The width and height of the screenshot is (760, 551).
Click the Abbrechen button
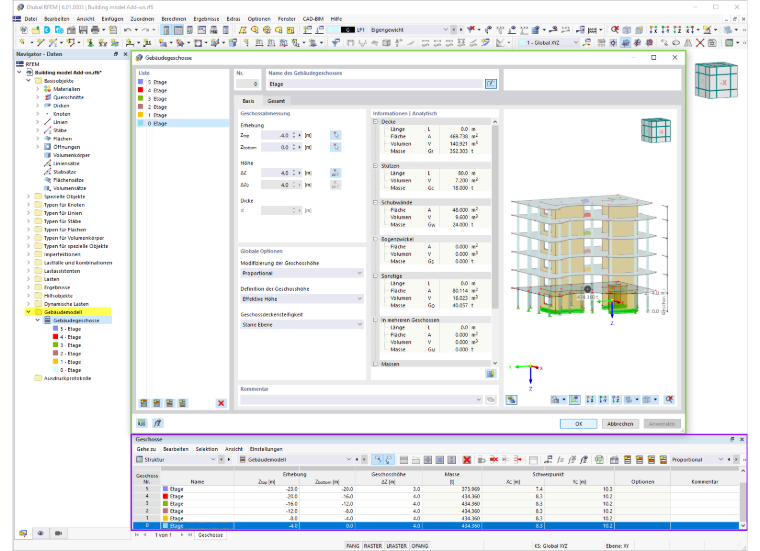pos(620,424)
